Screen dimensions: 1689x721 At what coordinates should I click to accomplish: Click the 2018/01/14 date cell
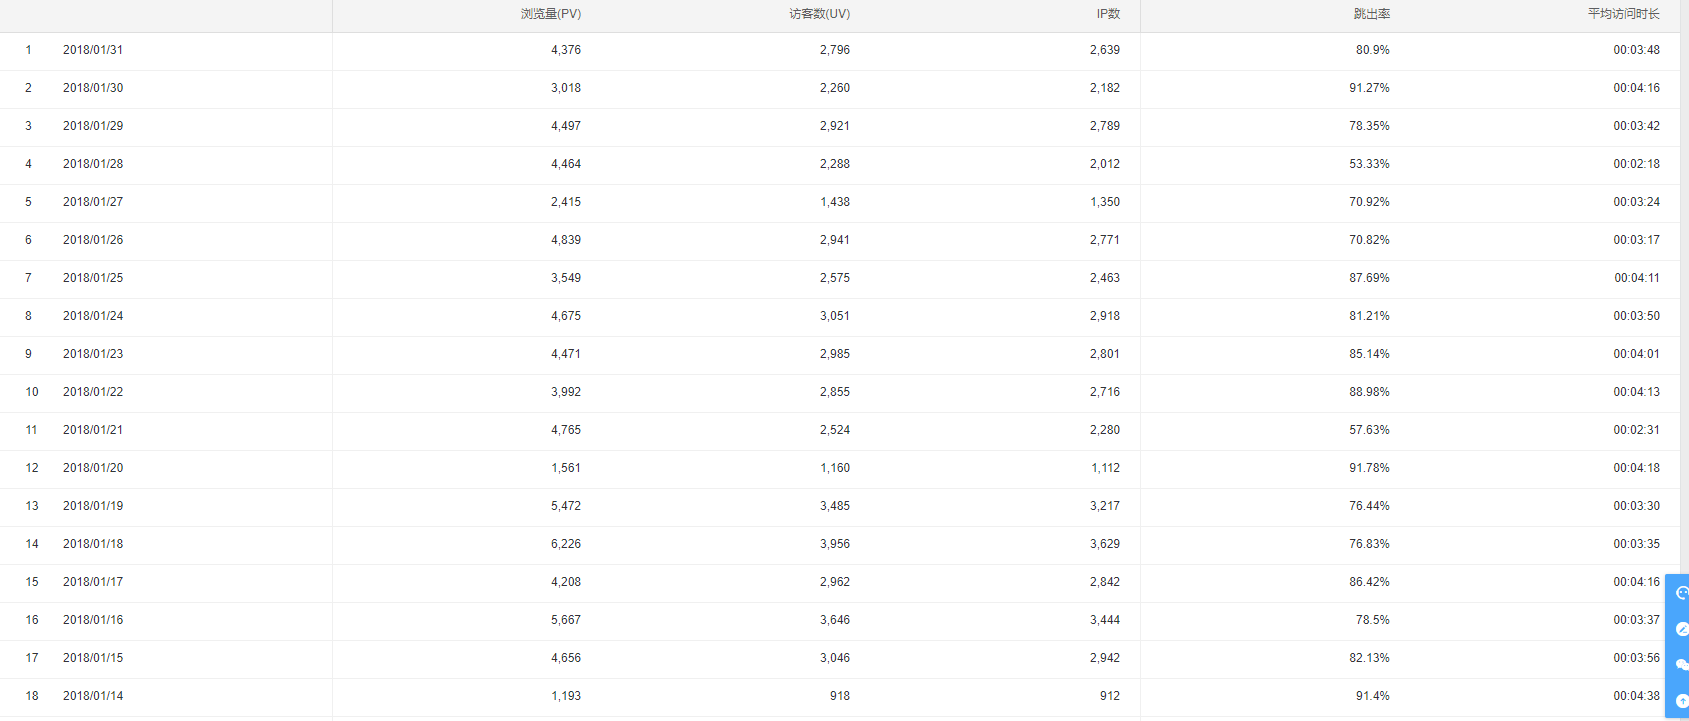click(x=93, y=696)
